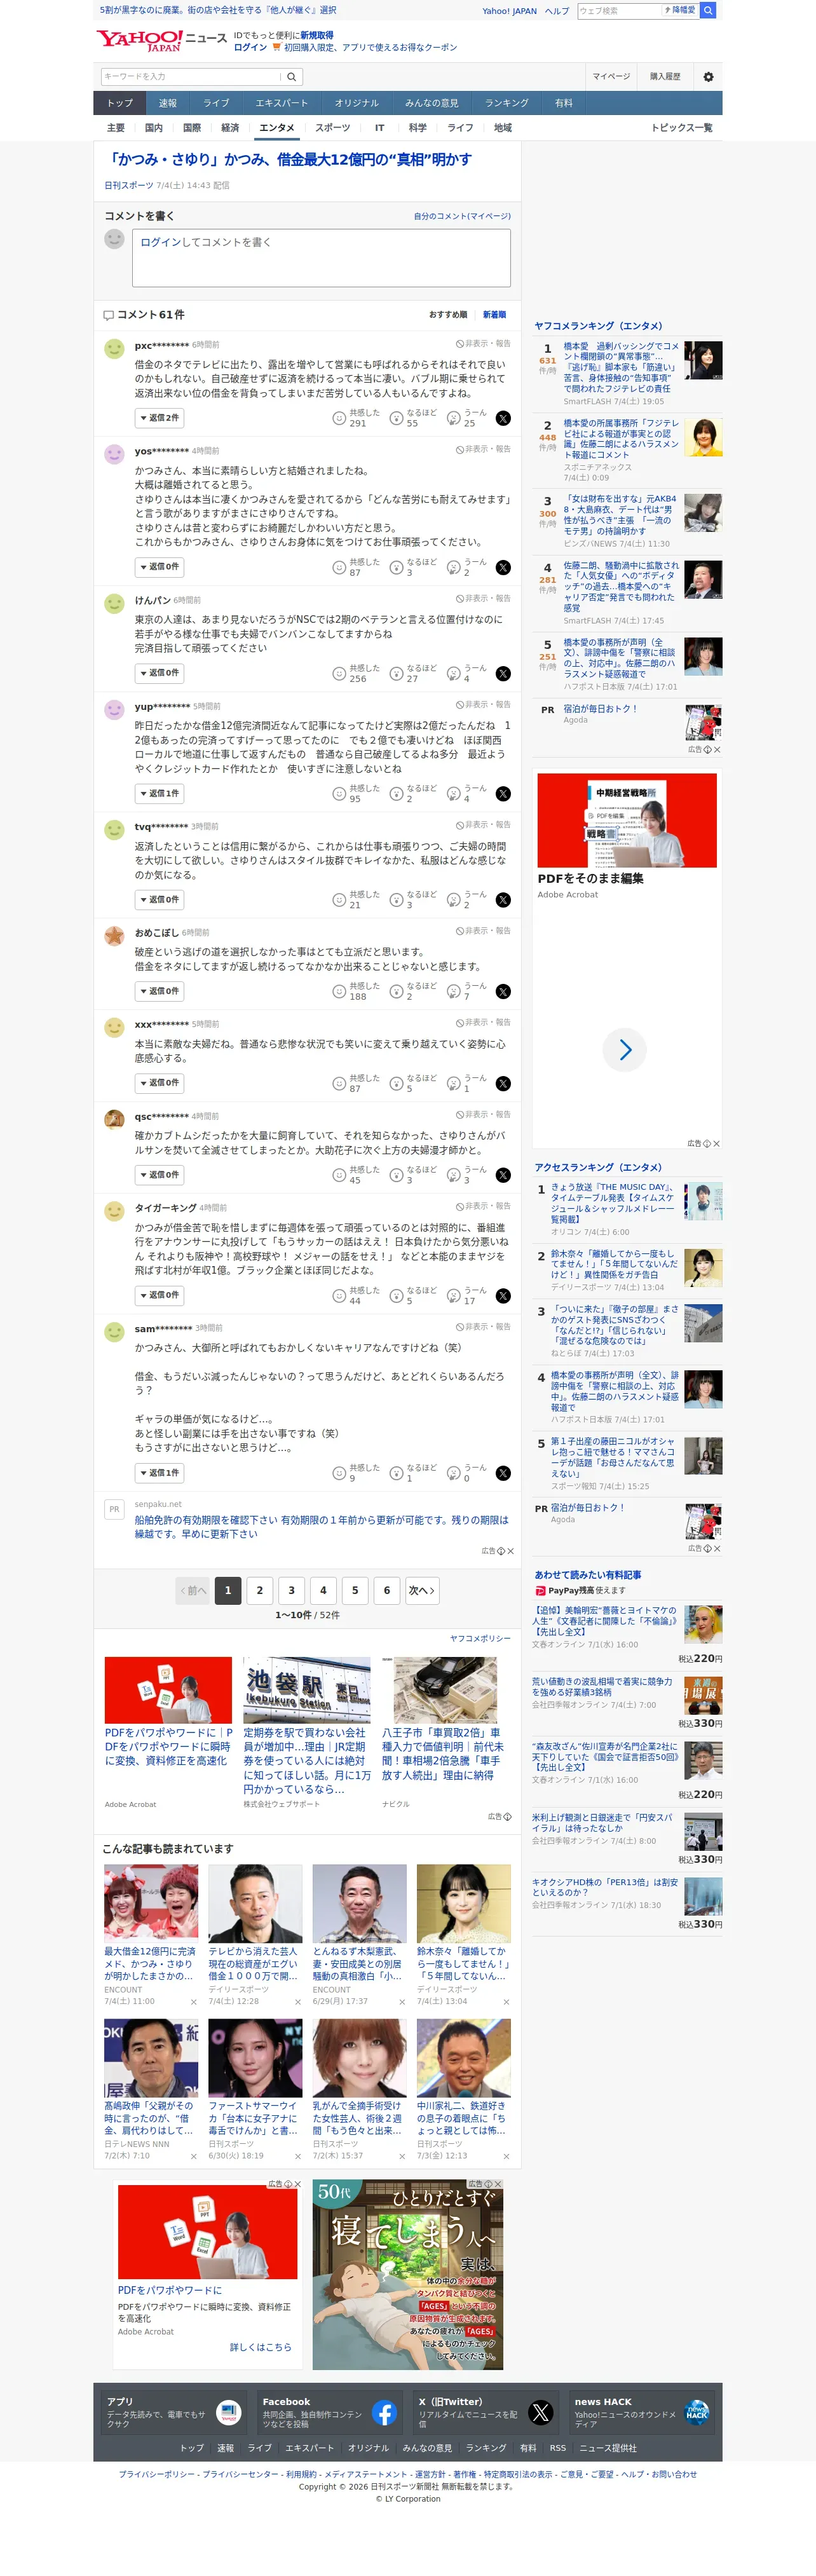Screen dimensions: 816x2576
Task: Click 共感した icon on おめこぼし comment
Action: pos(339,992)
